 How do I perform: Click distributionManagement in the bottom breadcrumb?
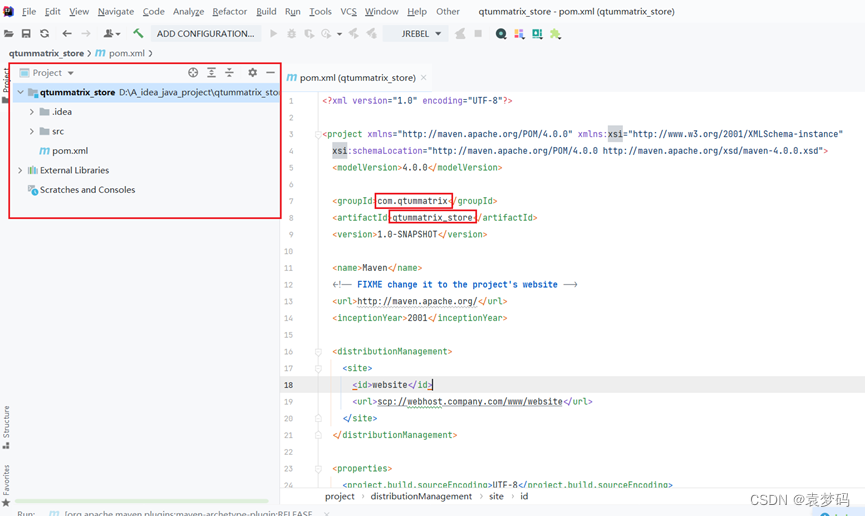tap(421, 497)
